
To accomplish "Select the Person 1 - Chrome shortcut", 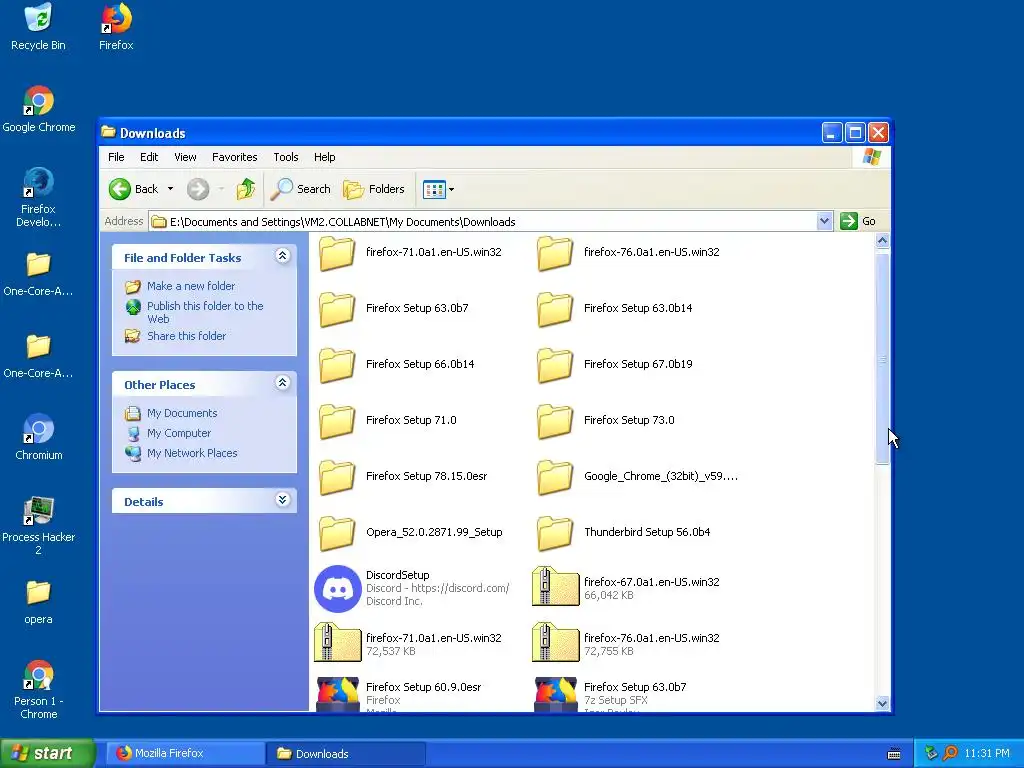I will tap(39, 688).
